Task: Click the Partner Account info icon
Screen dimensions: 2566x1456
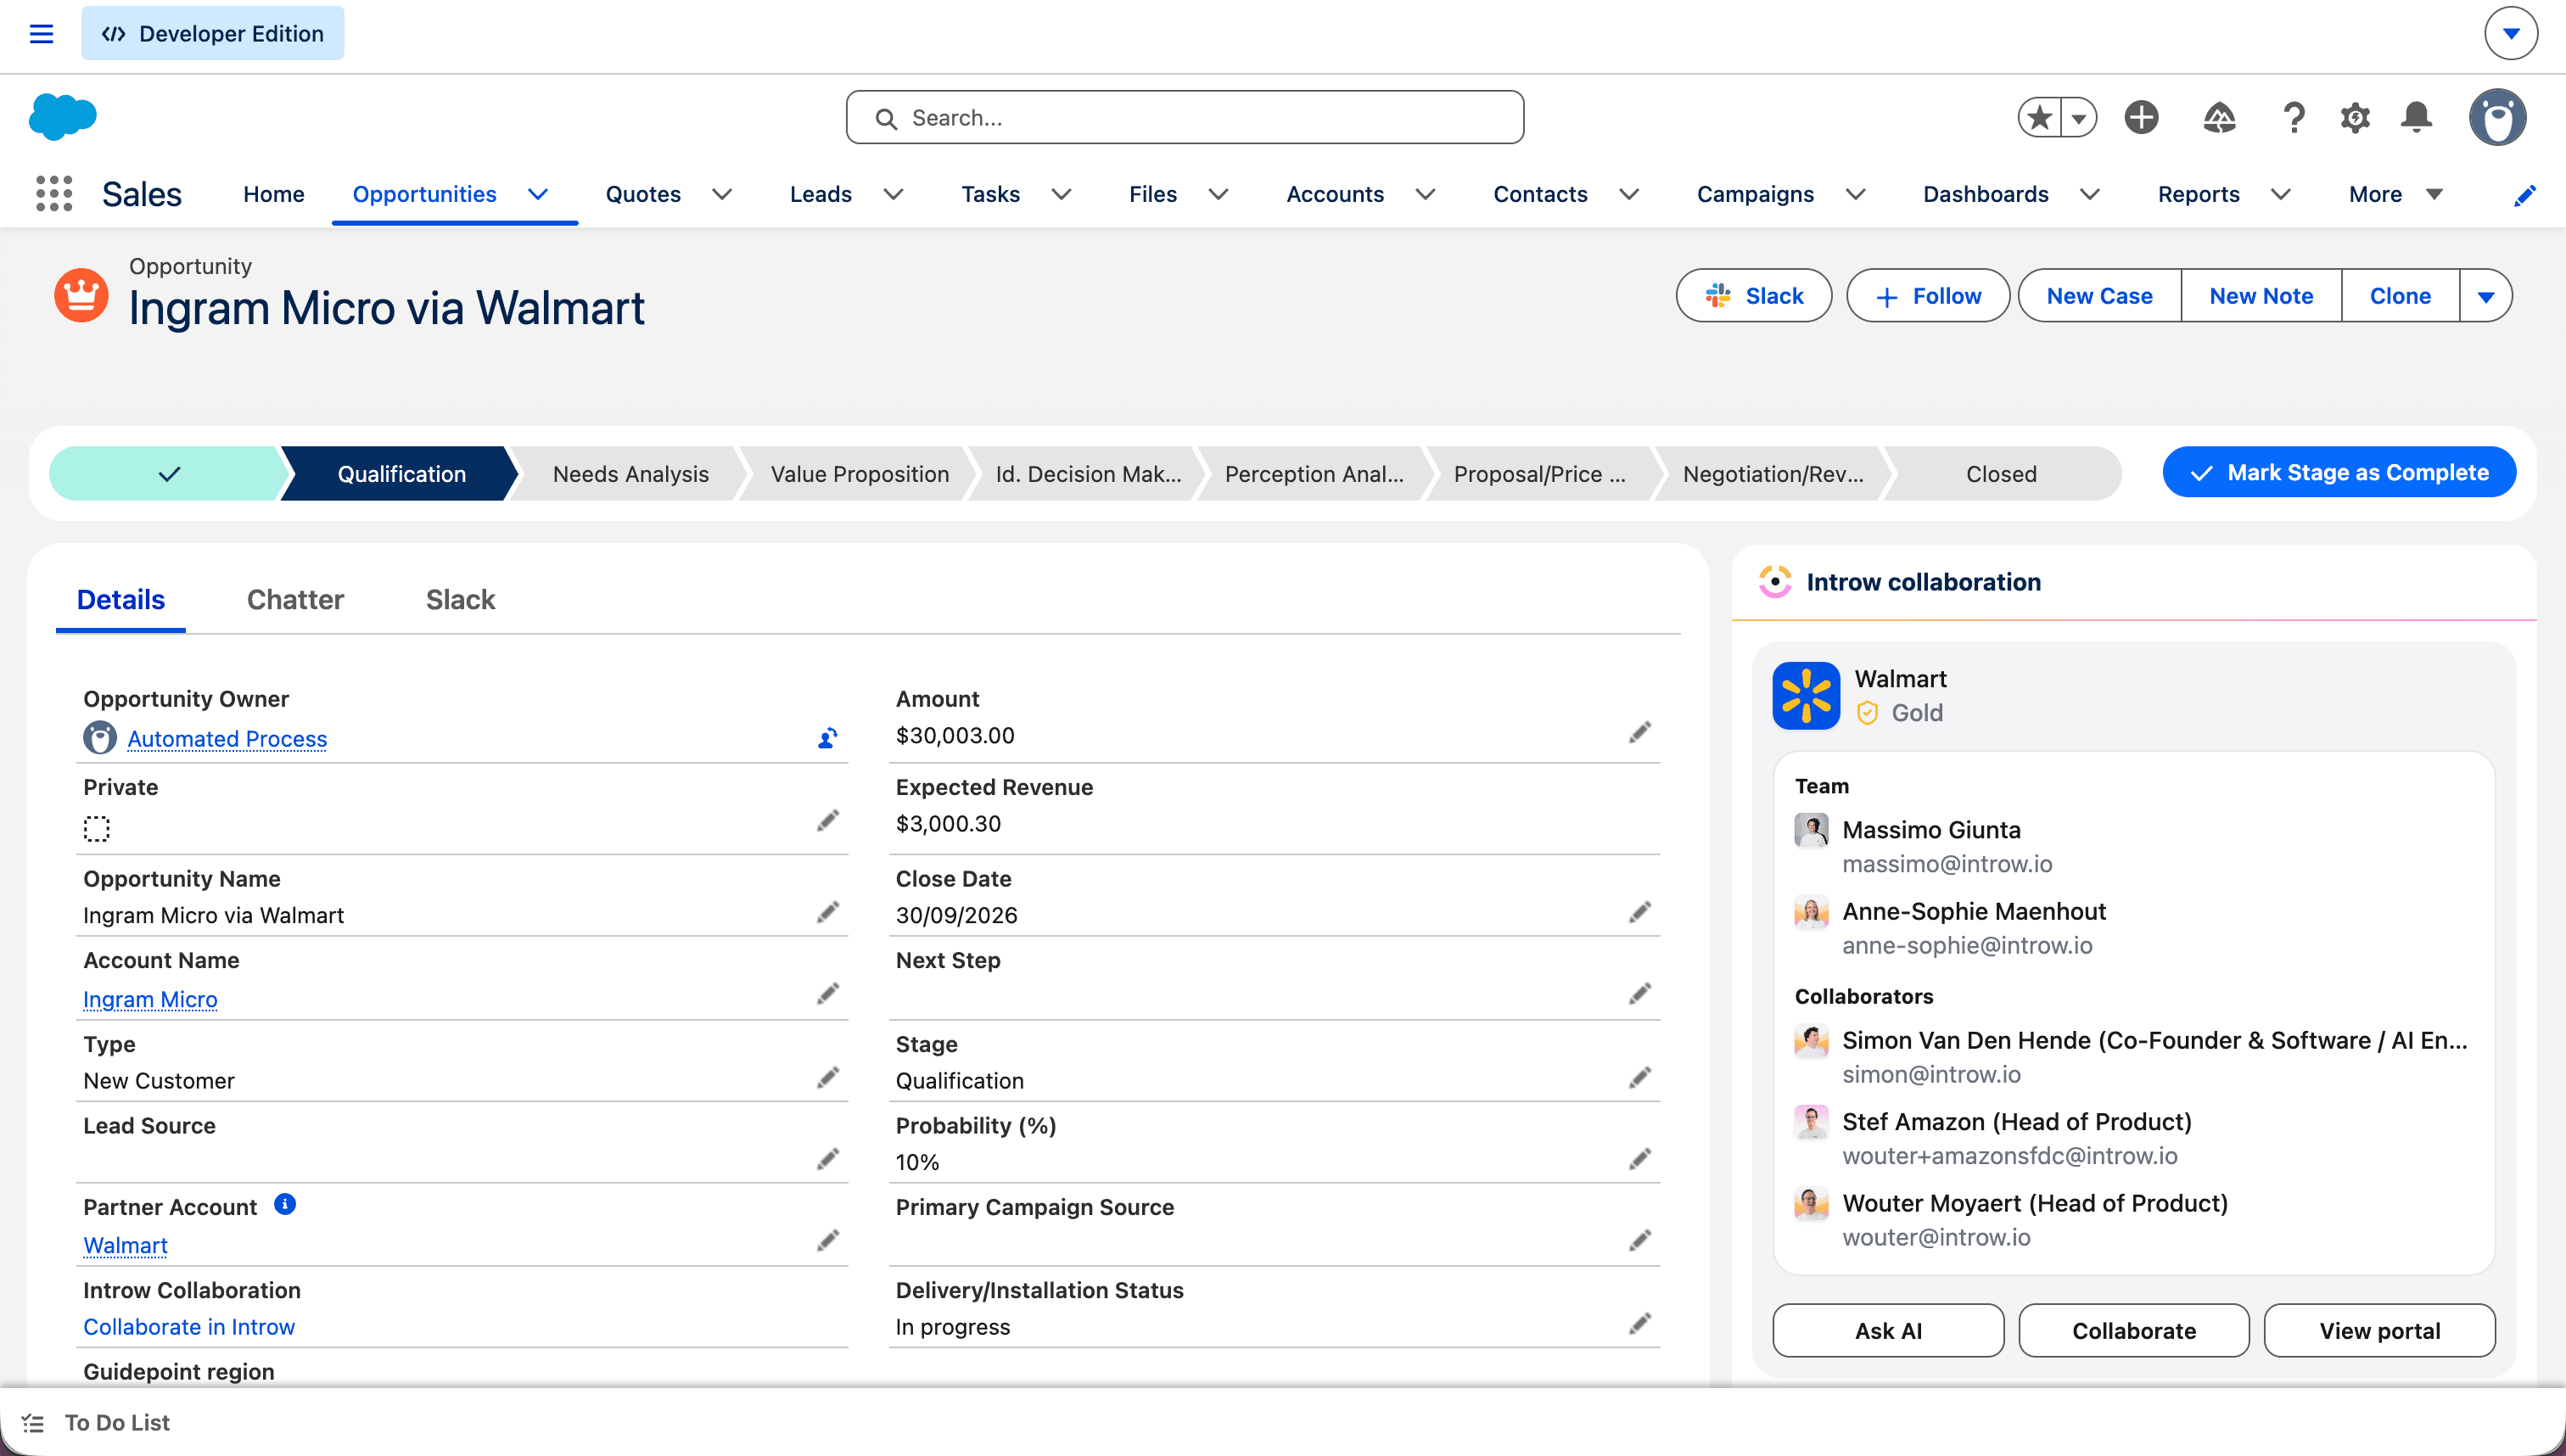Action: click(x=285, y=1204)
